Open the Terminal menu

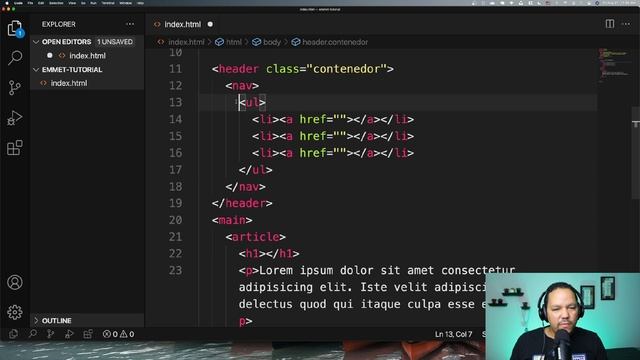click(108, 3)
